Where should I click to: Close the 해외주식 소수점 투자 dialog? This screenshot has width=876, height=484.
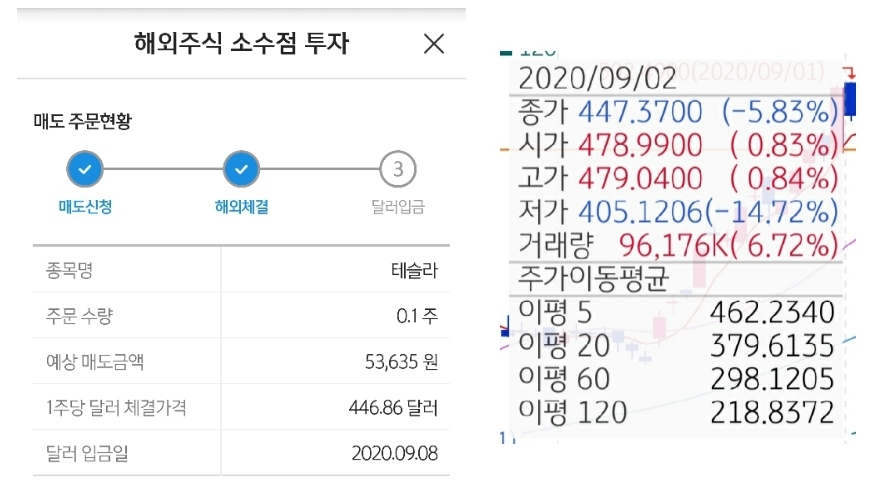[434, 44]
